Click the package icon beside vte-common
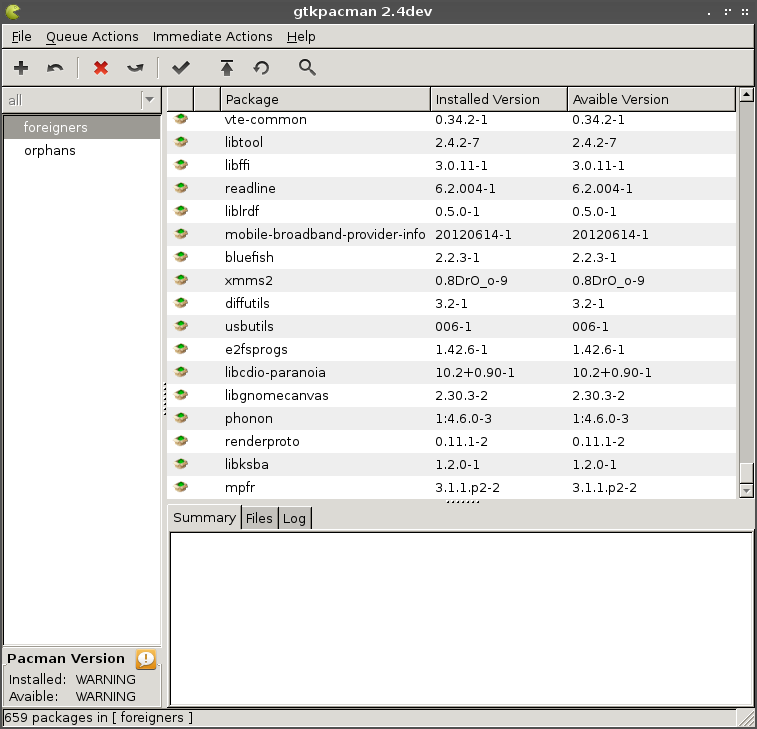The height and width of the screenshot is (729, 757). [x=181, y=119]
